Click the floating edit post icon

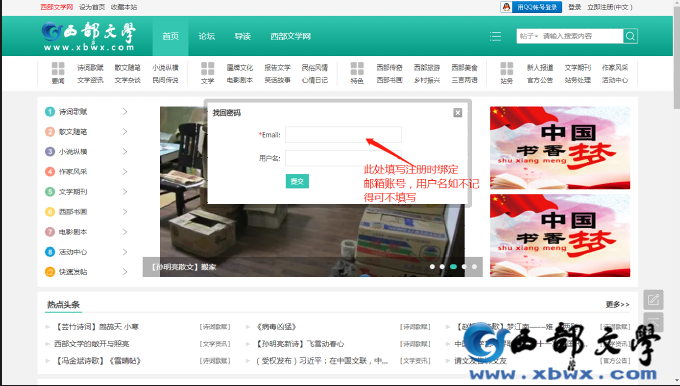point(653,300)
